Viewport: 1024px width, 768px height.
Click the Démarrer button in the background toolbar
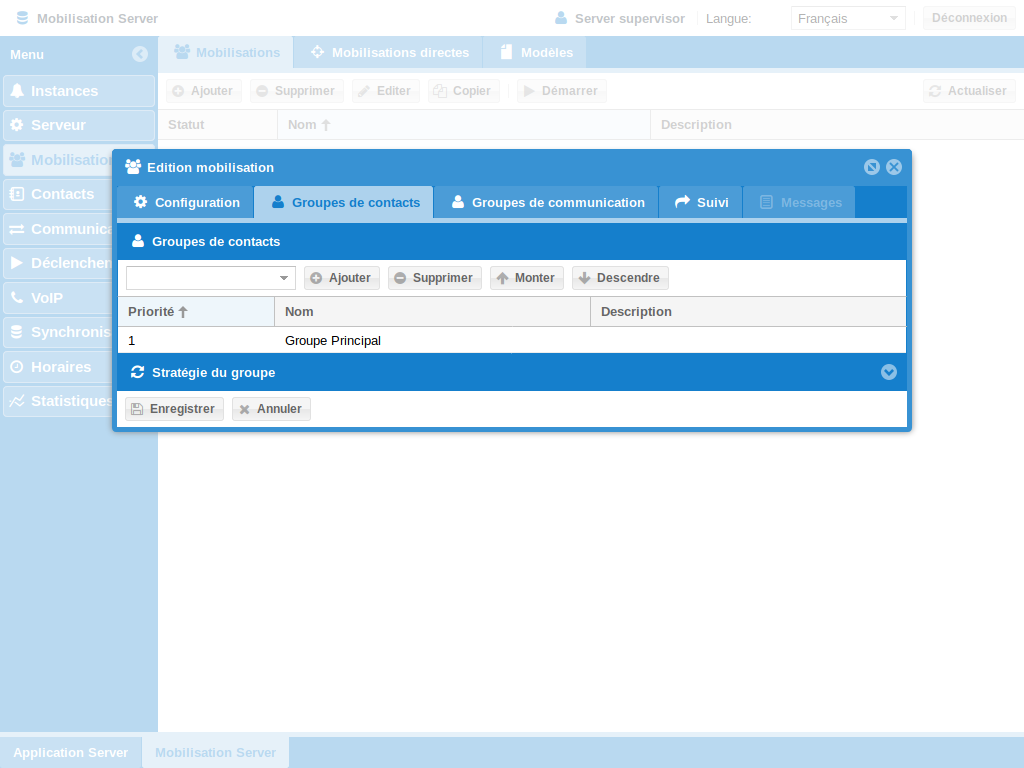[x=562, y=91]
